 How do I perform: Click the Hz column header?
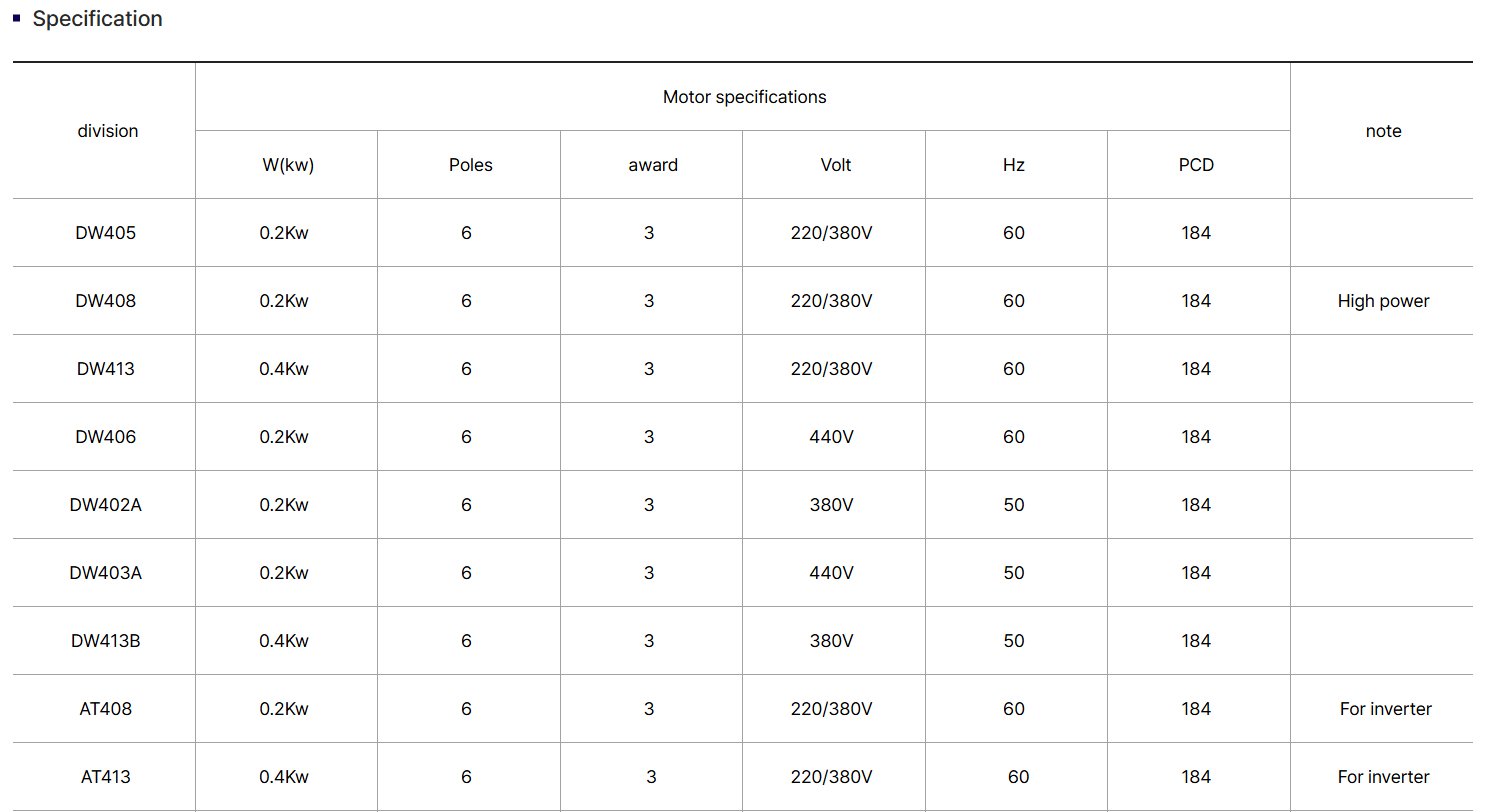(1014, 165)
